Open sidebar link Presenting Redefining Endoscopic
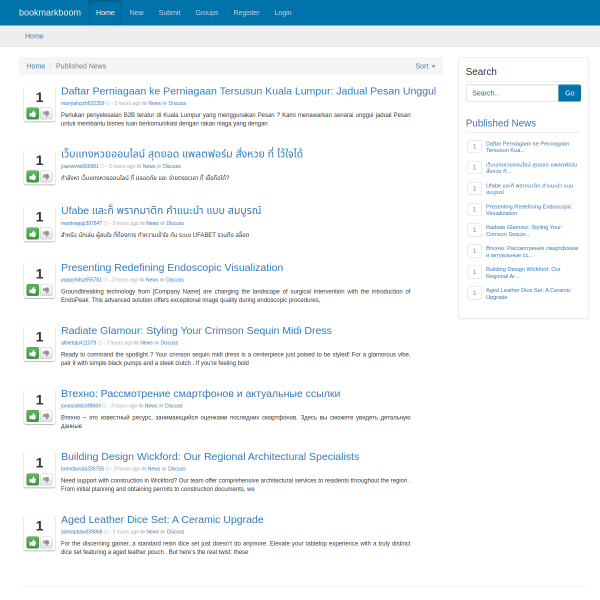Screen dimensions: 600x600 tap(528, 210)
